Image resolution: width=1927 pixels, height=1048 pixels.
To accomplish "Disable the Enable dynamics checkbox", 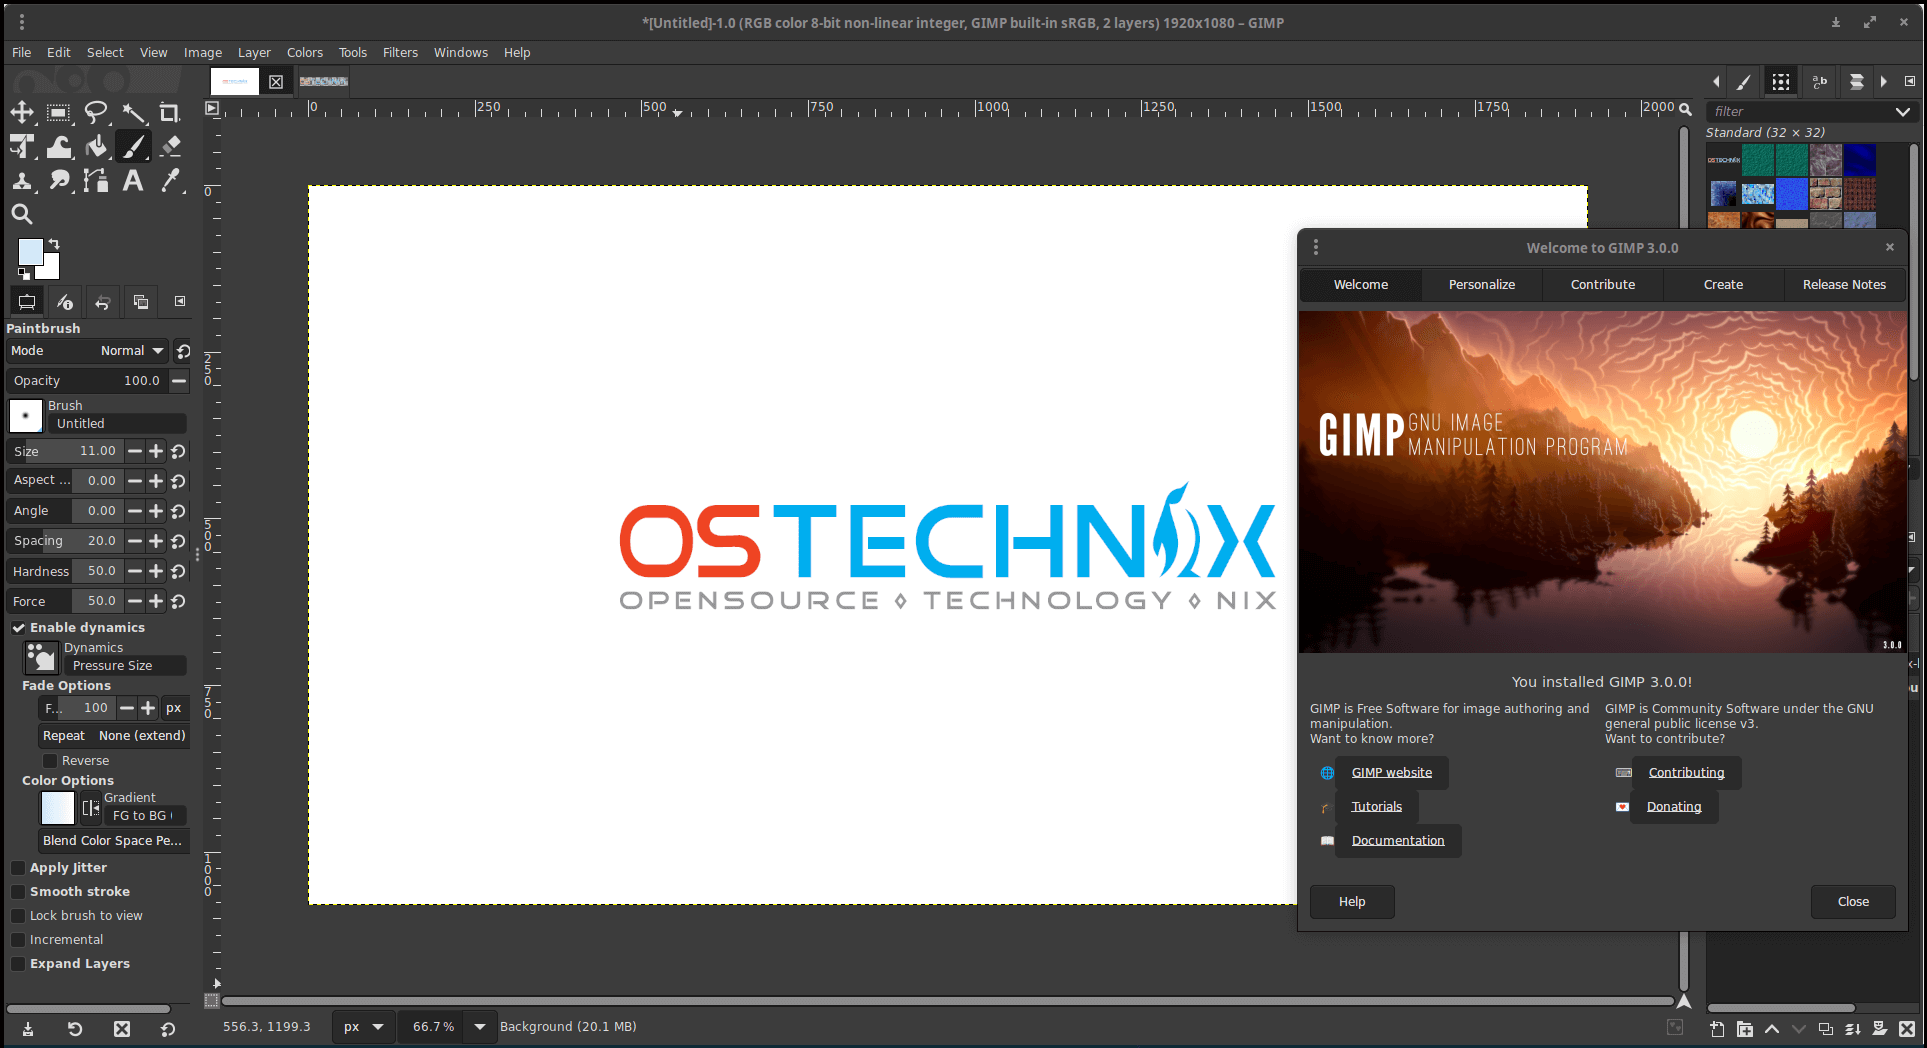I will [18, 628].
